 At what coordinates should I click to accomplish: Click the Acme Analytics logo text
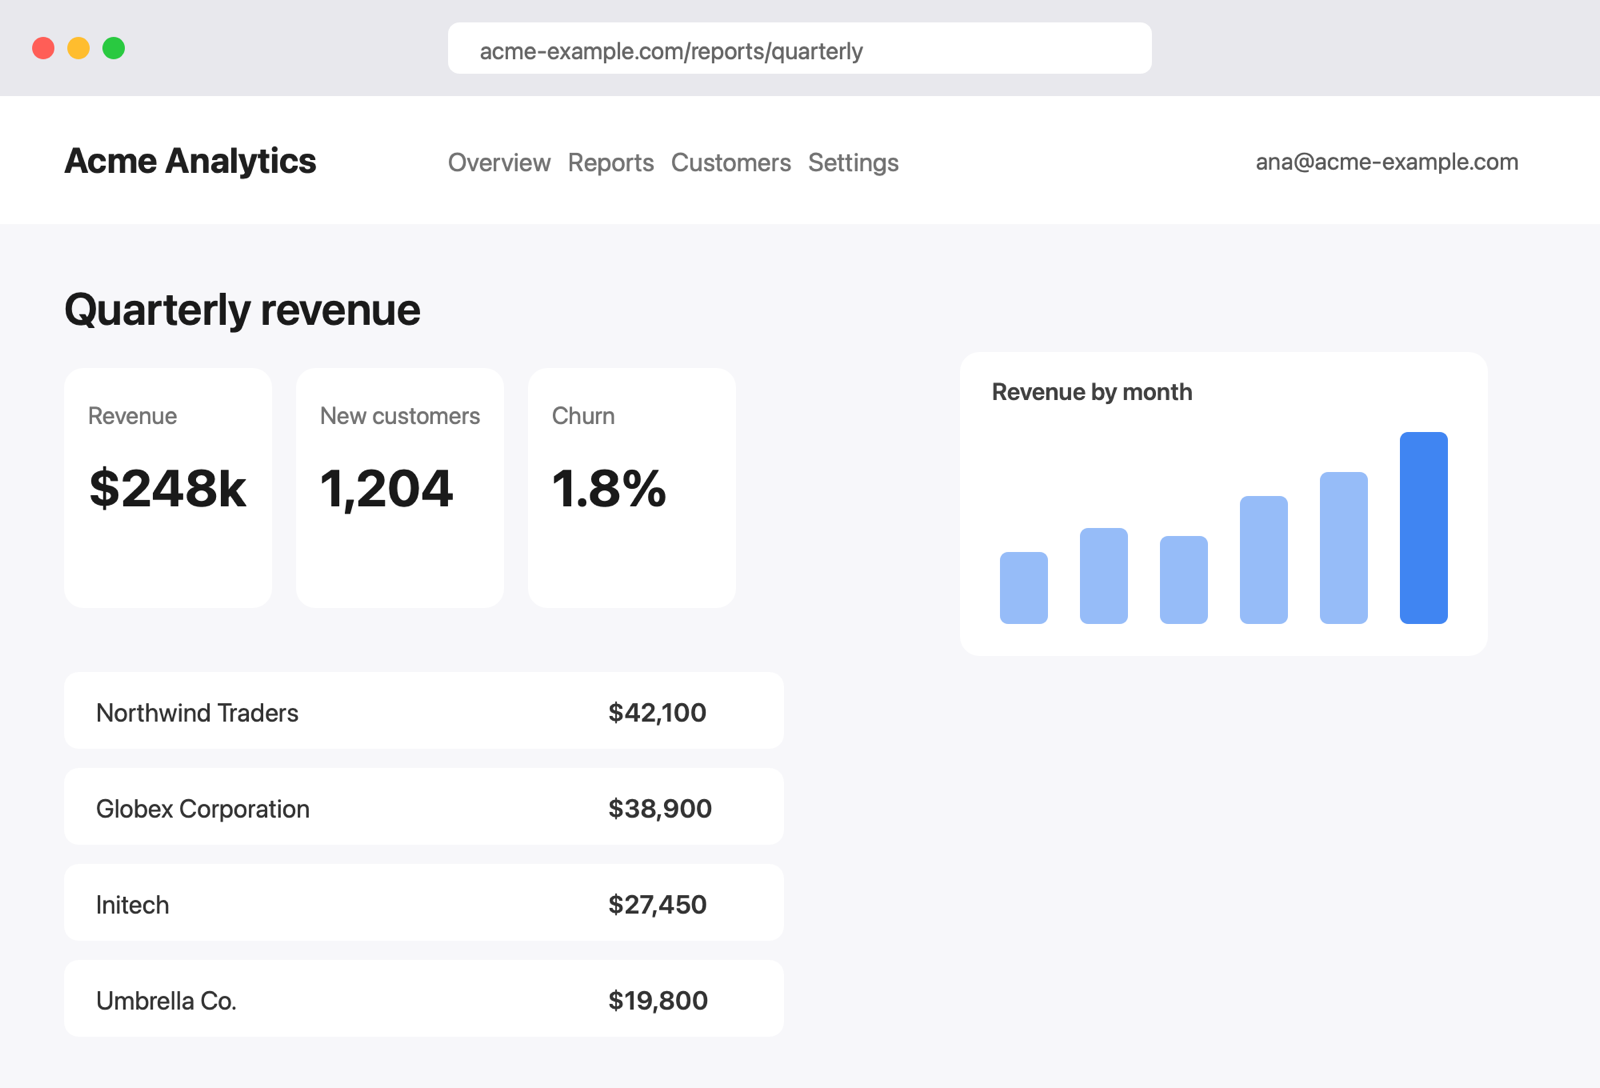click(190, 161)
